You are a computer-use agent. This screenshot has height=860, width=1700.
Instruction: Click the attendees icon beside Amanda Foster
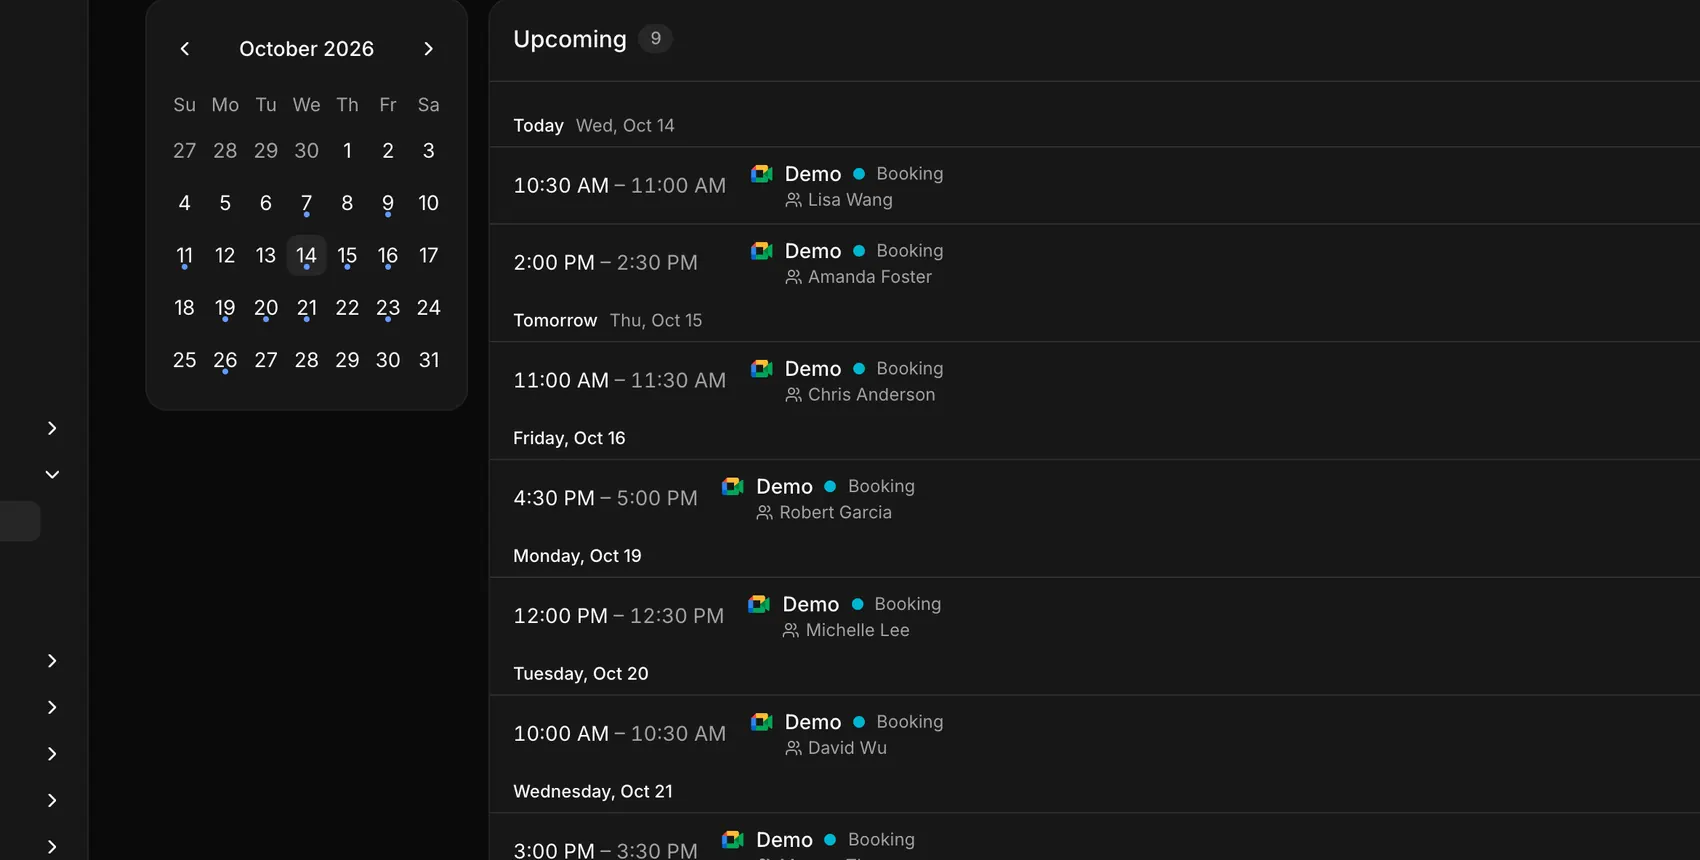793,277
